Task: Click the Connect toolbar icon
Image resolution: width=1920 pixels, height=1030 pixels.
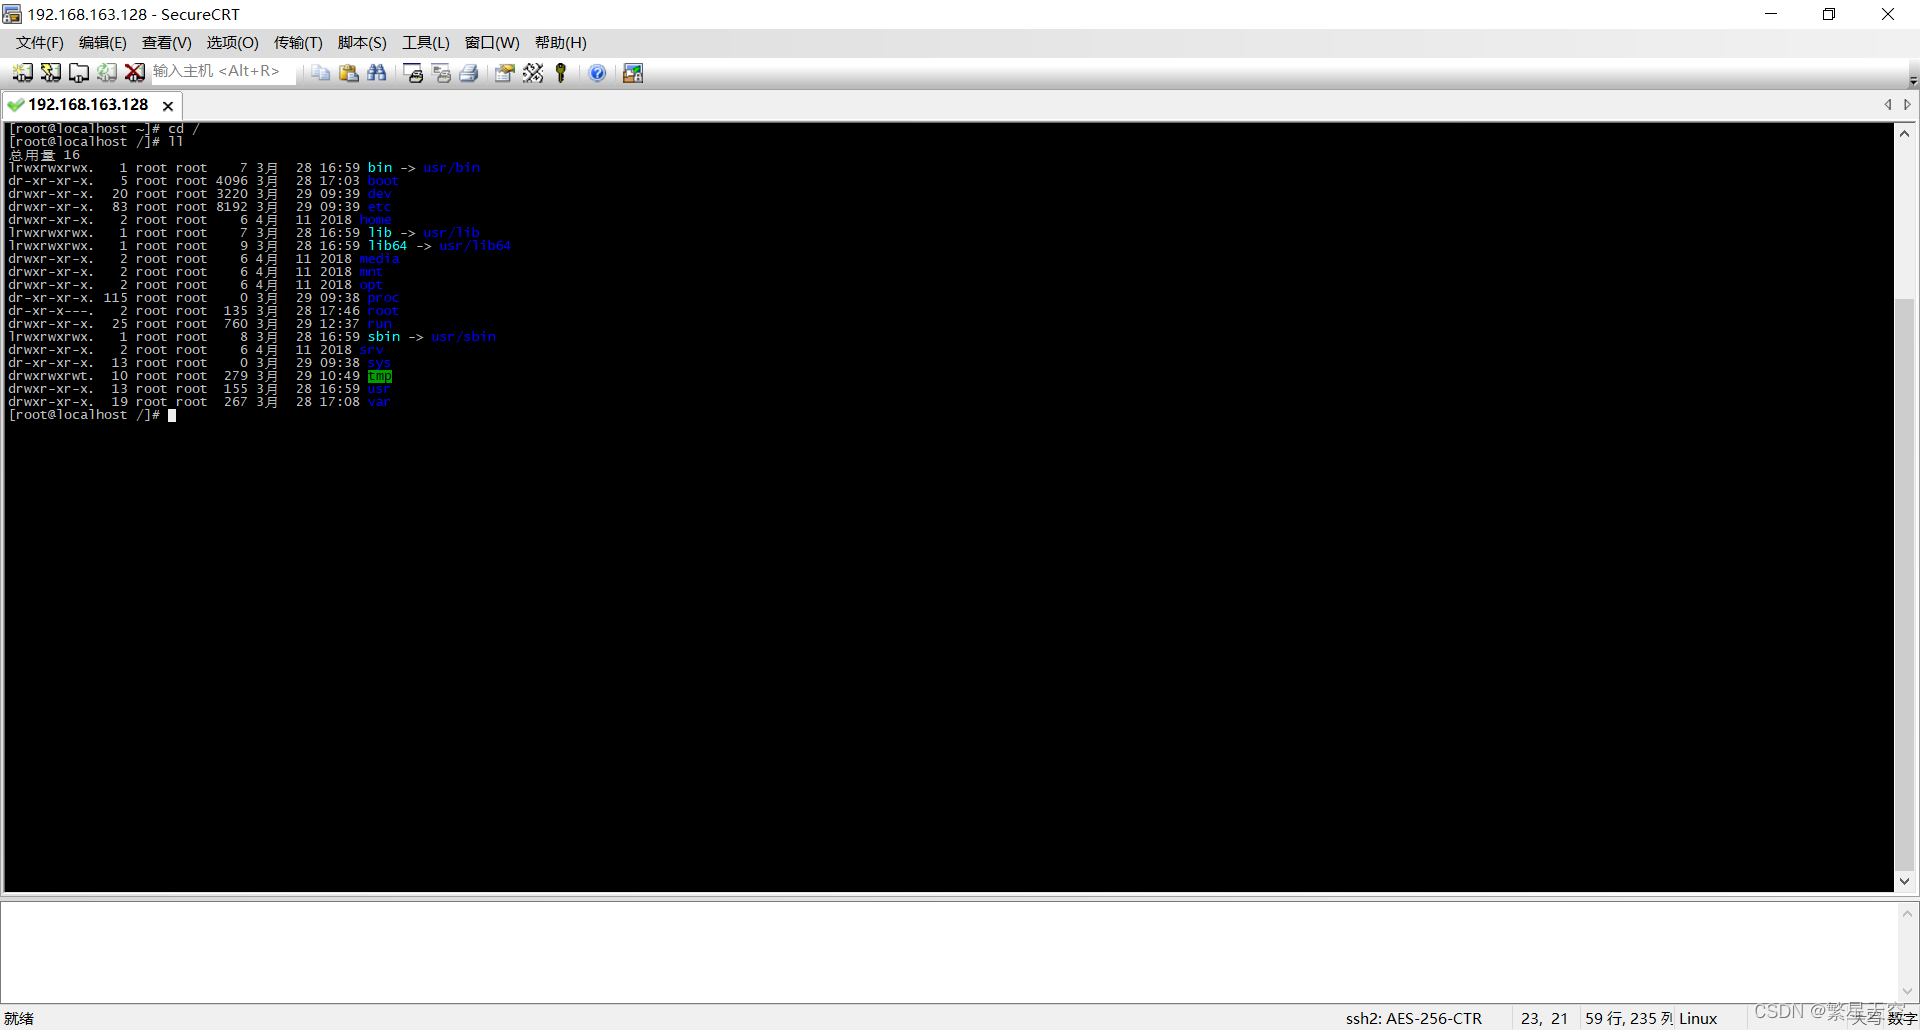Action: tap(23, 73)
